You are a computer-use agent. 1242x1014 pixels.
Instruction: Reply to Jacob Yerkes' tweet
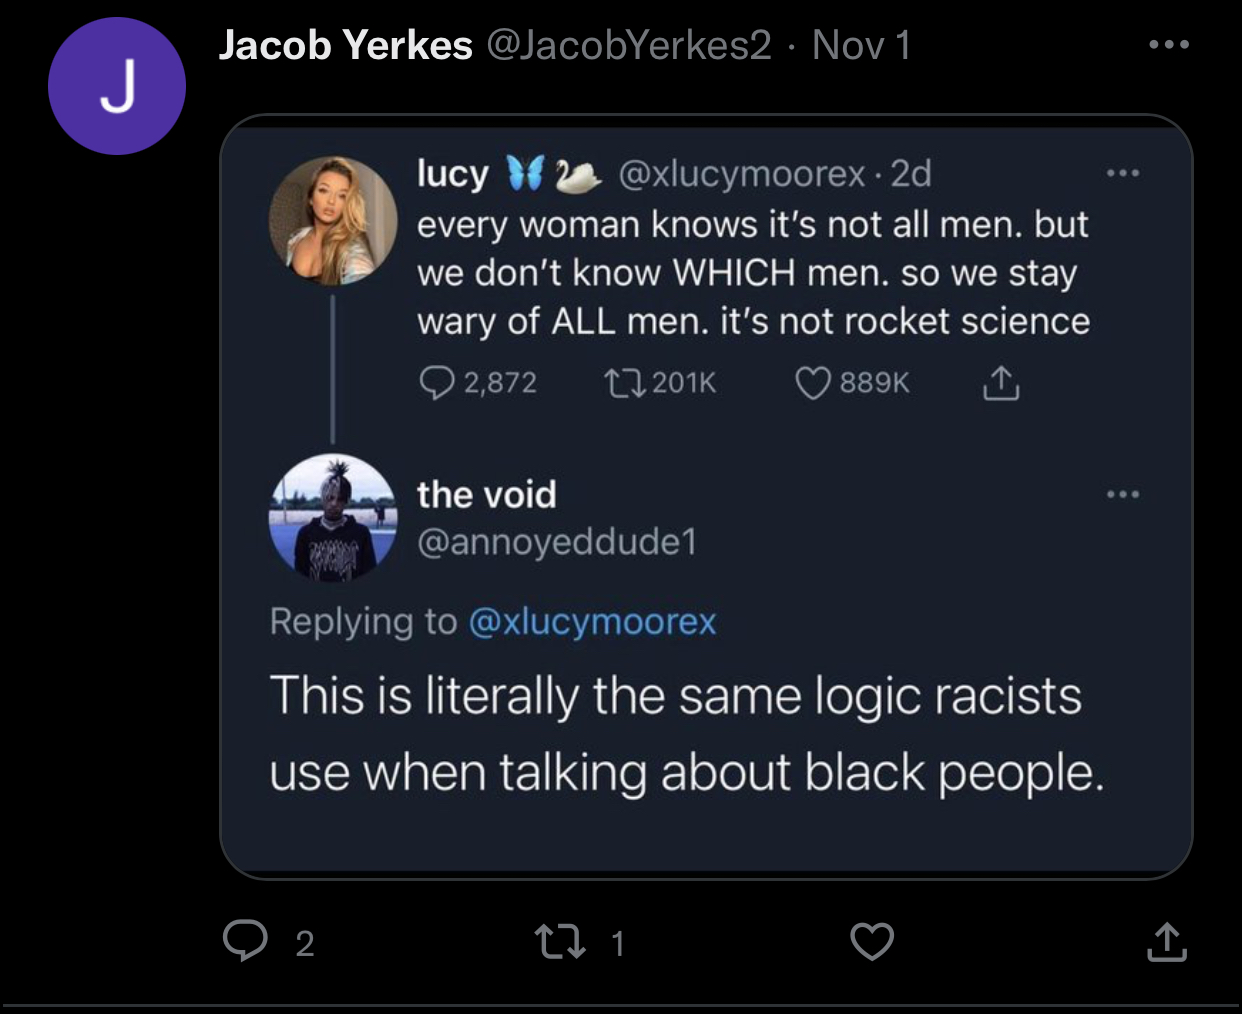point(245,942)
